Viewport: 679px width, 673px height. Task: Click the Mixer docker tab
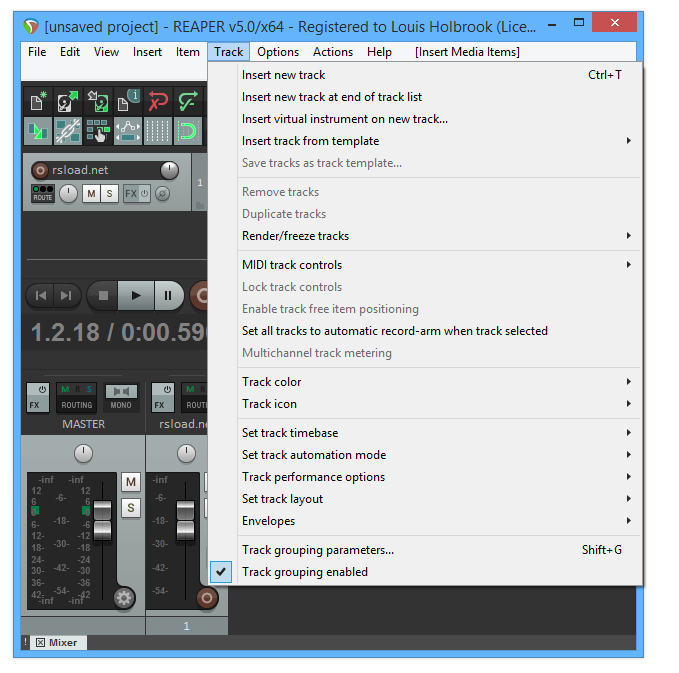click(59, 642)
